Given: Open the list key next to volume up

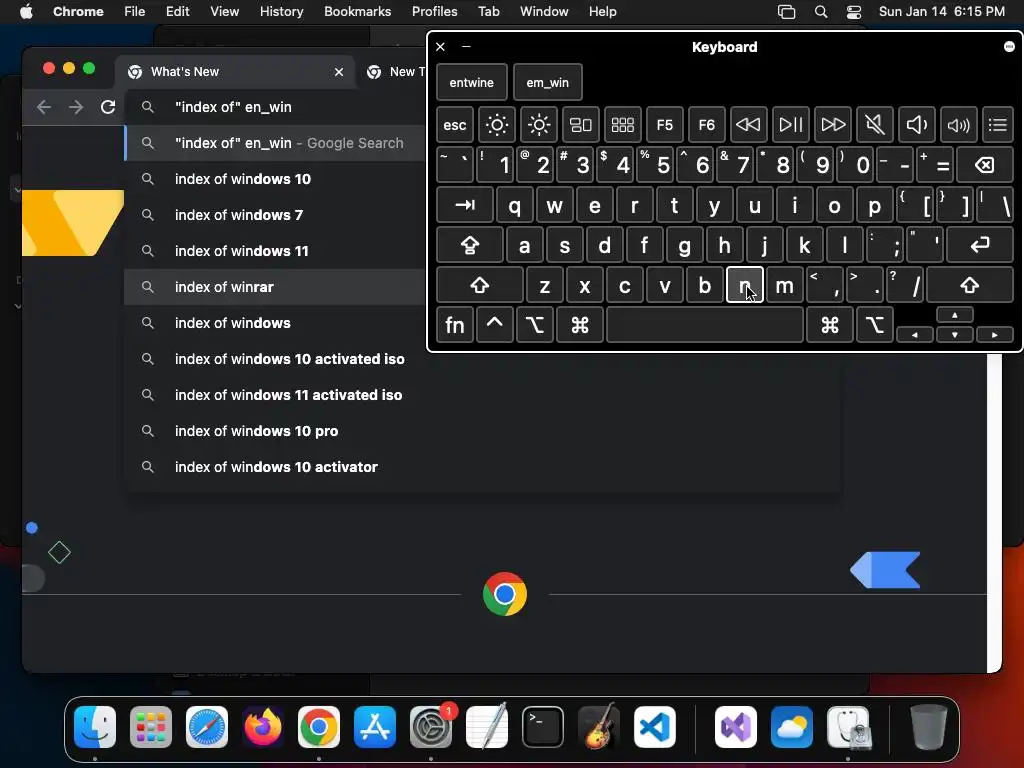Looking at the screenshot, I should [998, 125].
